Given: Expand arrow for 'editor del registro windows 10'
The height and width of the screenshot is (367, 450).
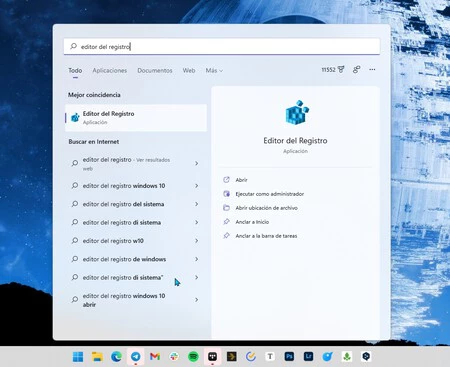Looking at the screenshot, I should click(x=197, y=186).
